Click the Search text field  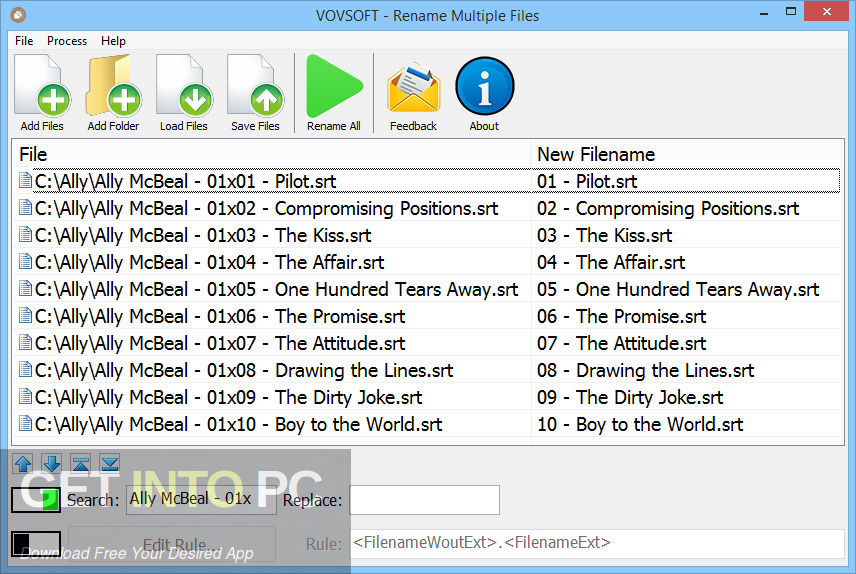201,500
